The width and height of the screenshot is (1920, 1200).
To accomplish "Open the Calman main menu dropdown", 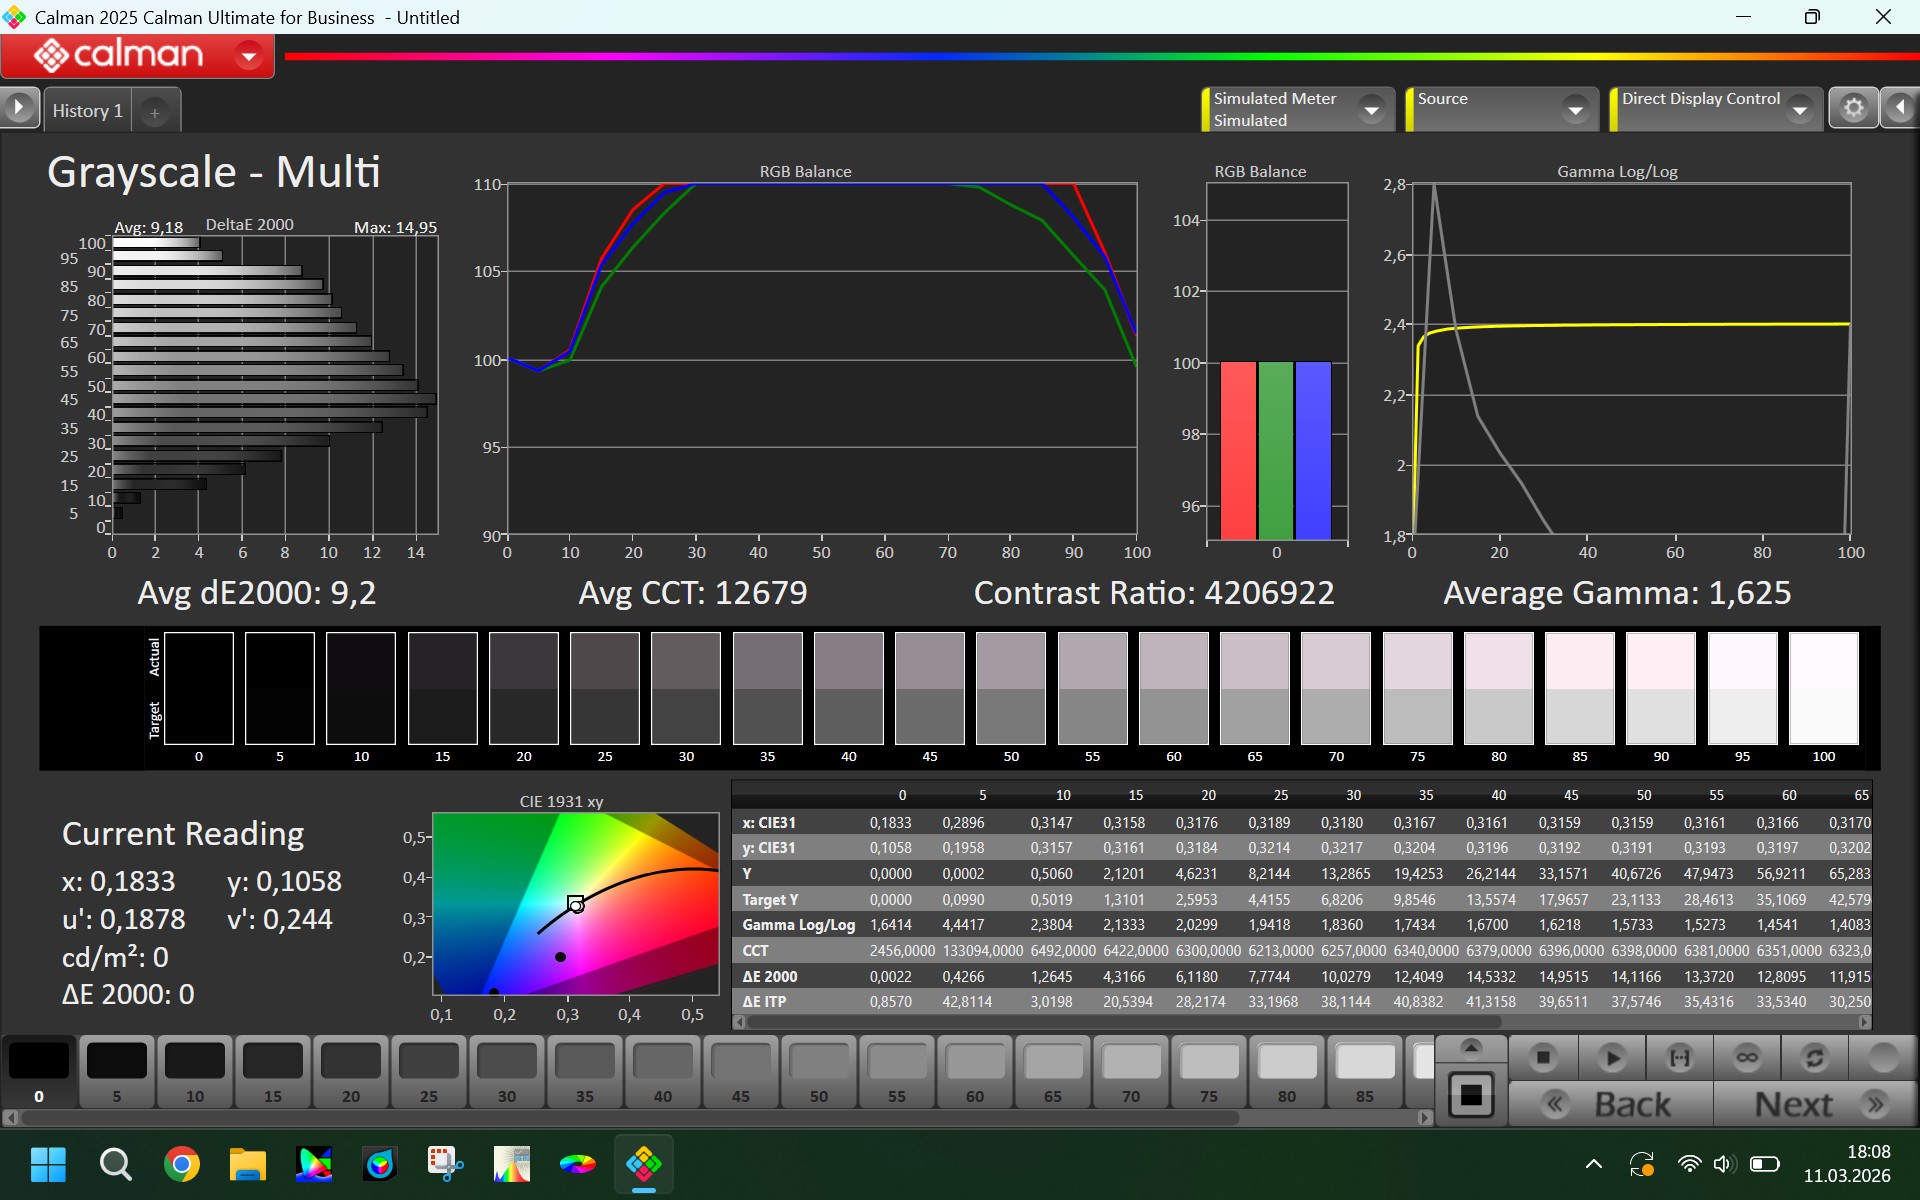I will click(248, 56).
